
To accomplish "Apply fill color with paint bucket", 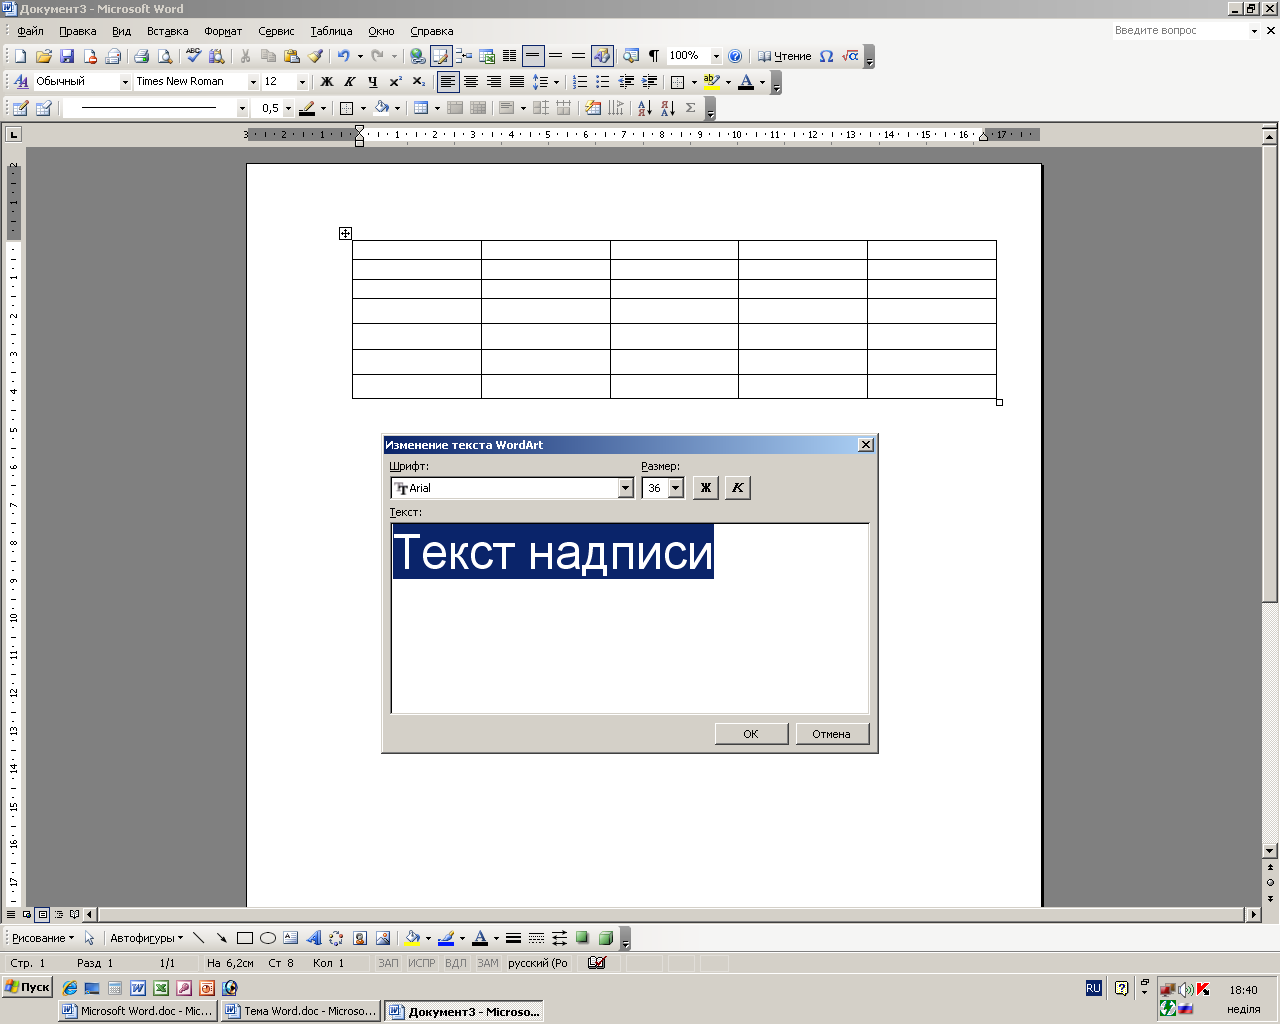I will tap(411, 938).
